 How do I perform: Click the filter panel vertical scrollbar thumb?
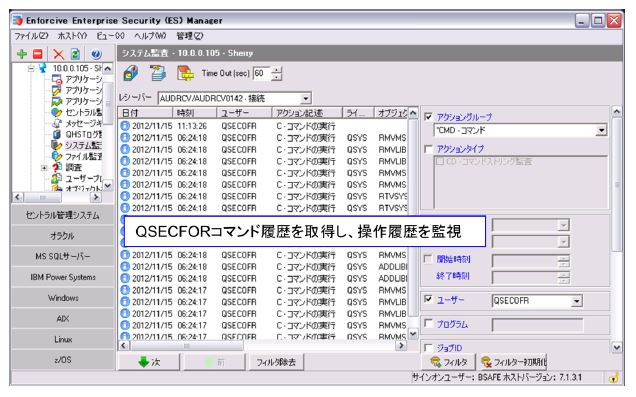coord(617,185)
